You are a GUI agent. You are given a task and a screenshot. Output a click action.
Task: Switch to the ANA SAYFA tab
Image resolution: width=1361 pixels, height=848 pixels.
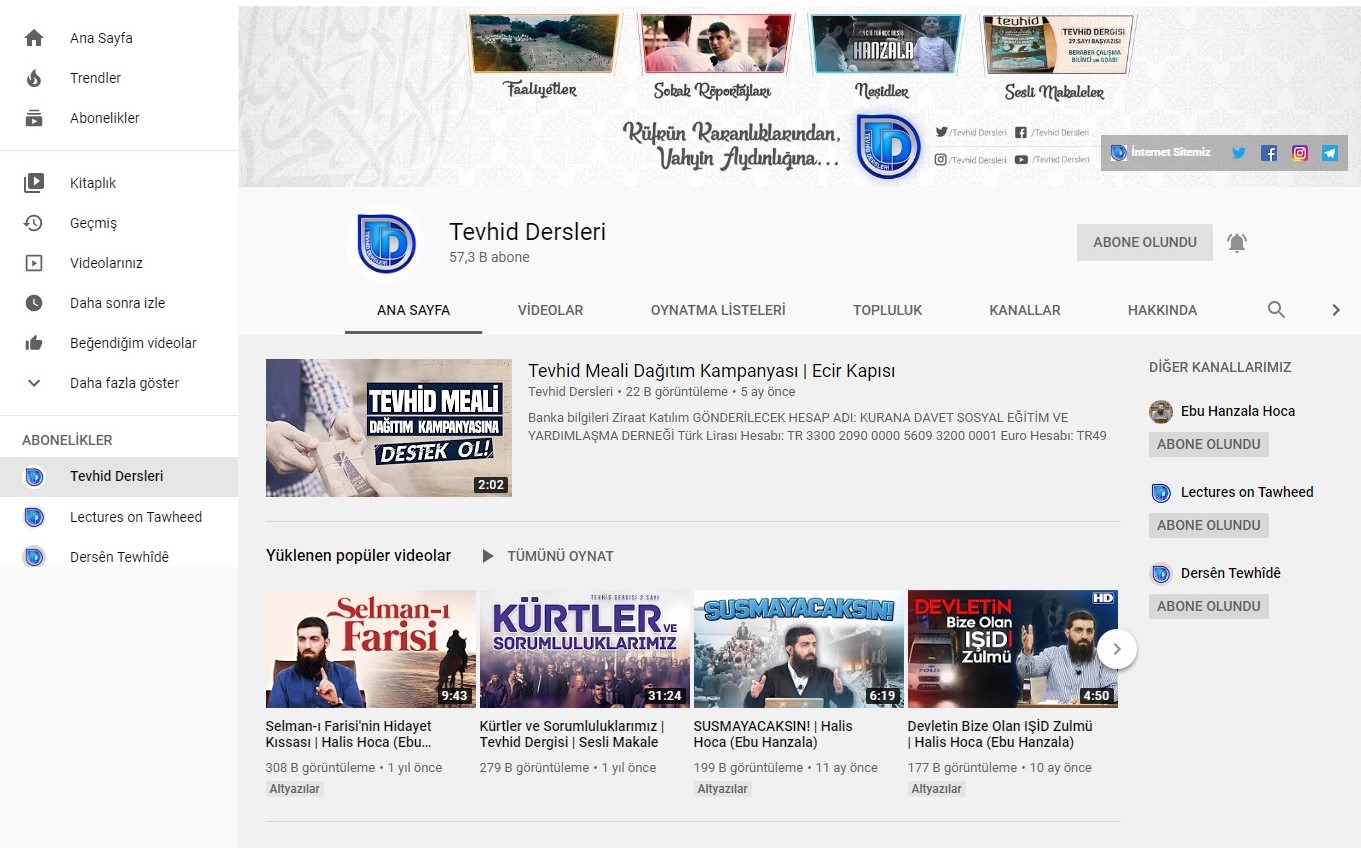tap(413, 310)
